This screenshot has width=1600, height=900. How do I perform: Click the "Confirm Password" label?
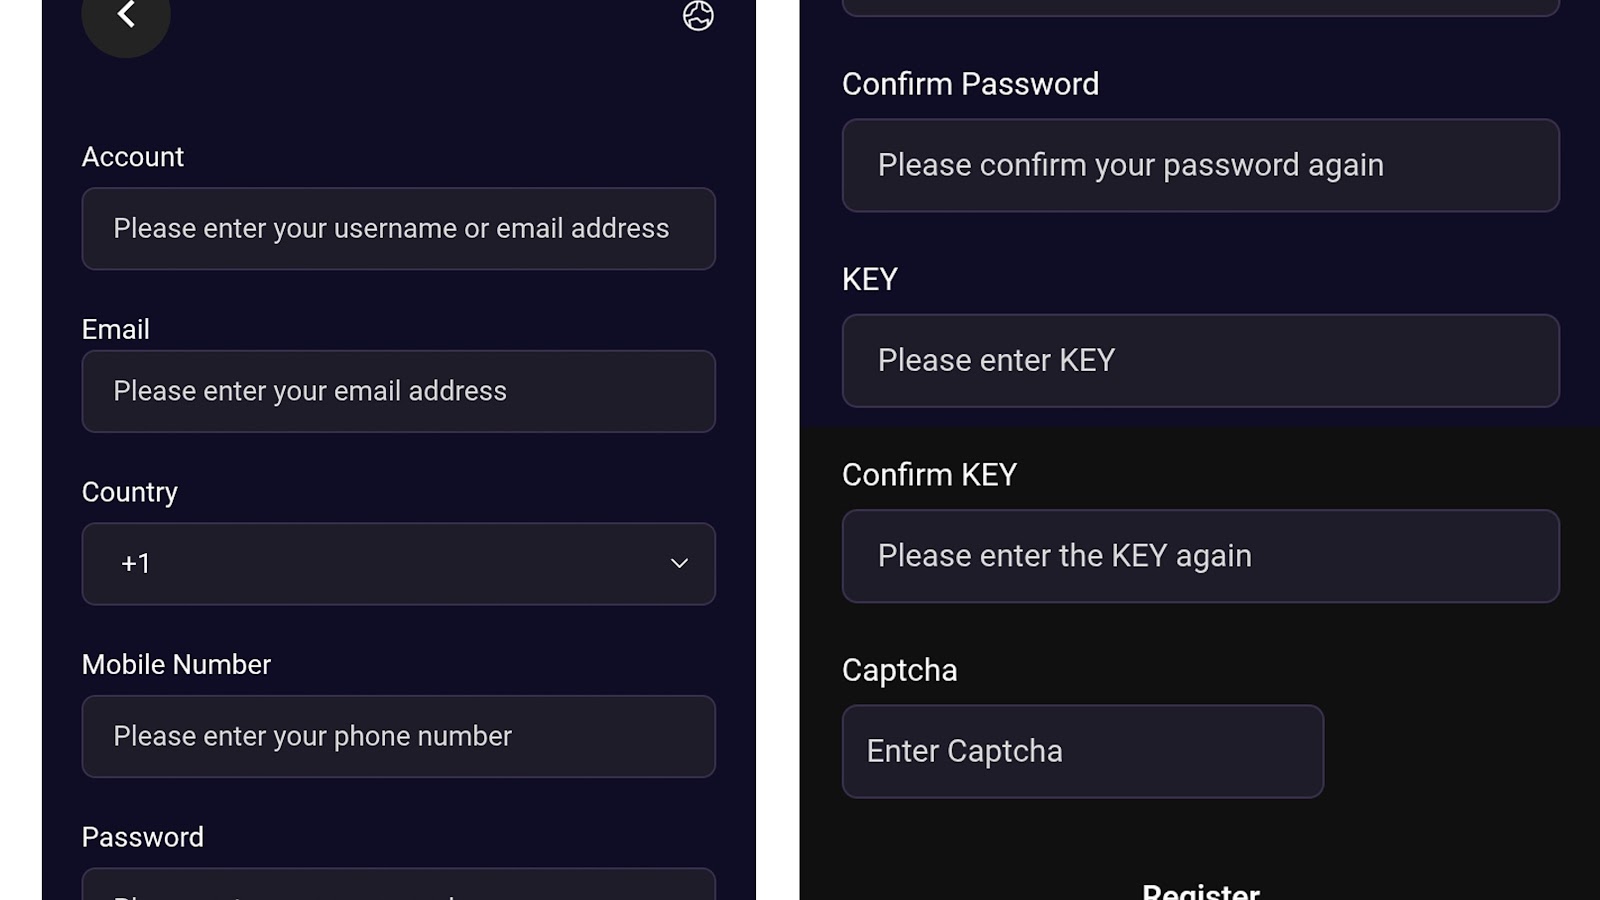coord(970,84)
